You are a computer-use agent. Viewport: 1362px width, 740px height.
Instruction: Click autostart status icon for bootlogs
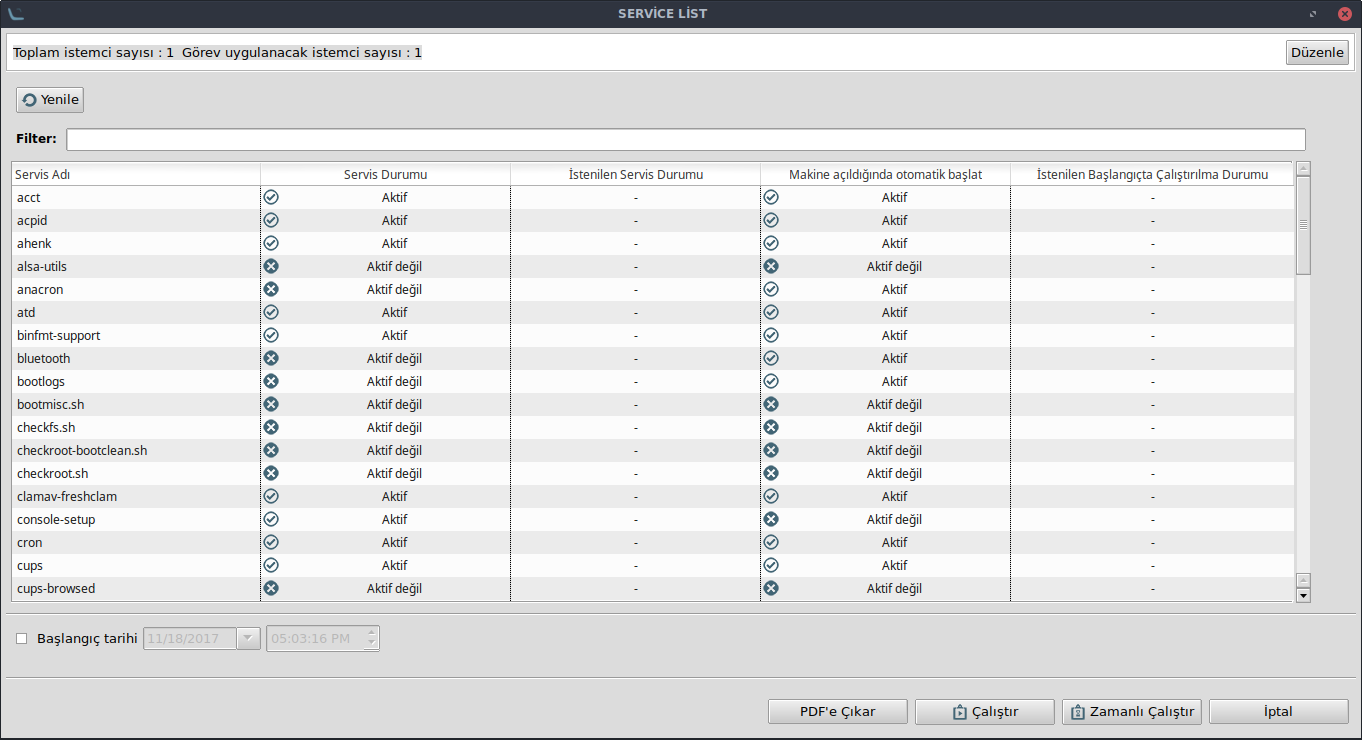point(771,381)
